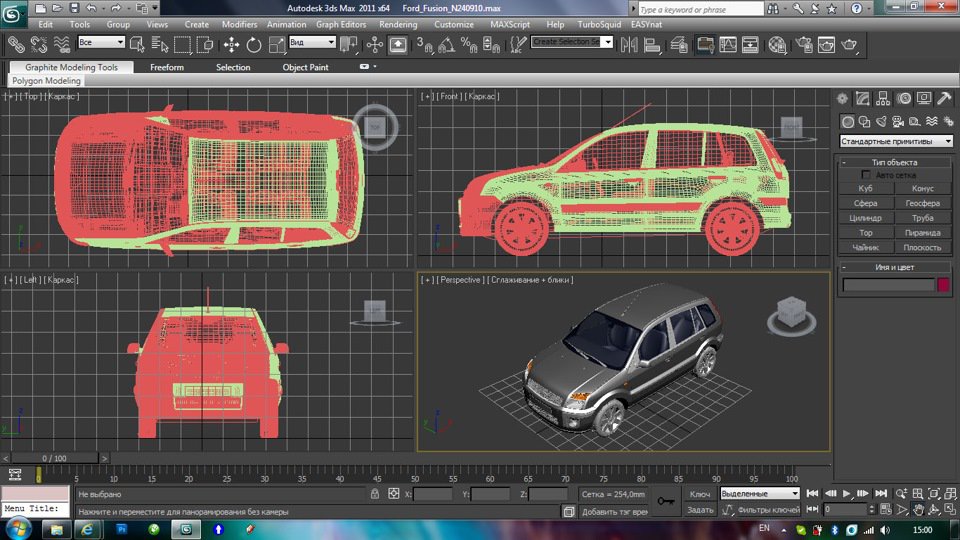The width and height of the screenshot is (960, 540).
Task: Click the Render Production teapot
Action: pyautogui.click(x=849, y=44)
